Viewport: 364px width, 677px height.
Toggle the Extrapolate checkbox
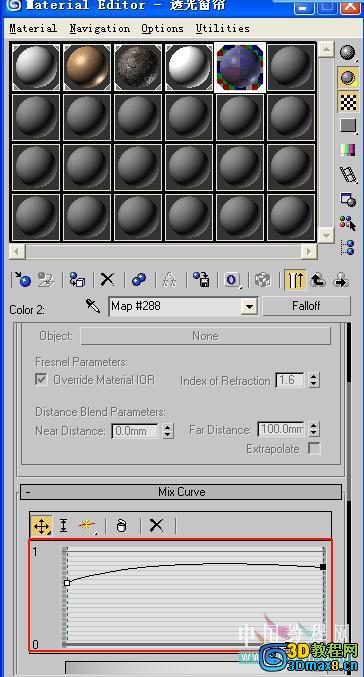click(x=314, y=449)
